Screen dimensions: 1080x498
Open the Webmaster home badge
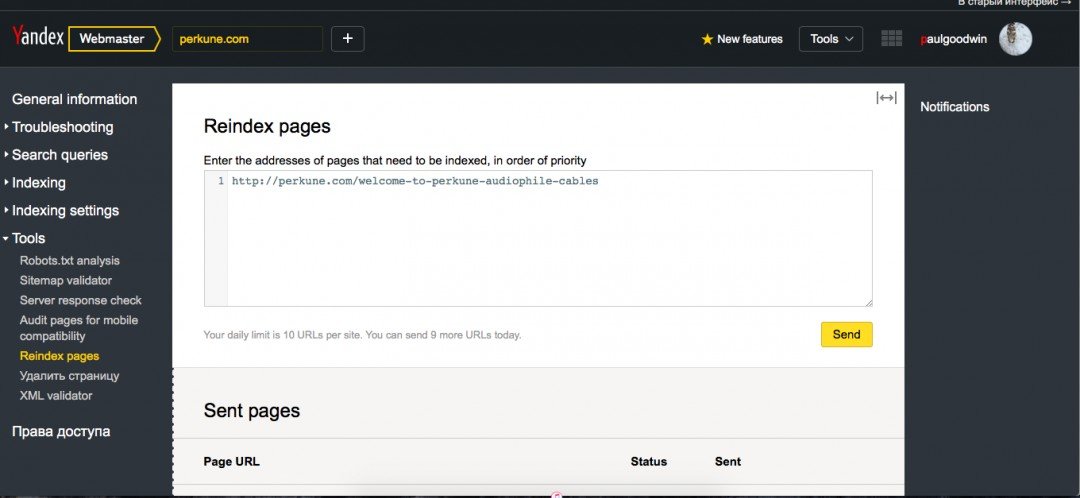coord(114,39)
